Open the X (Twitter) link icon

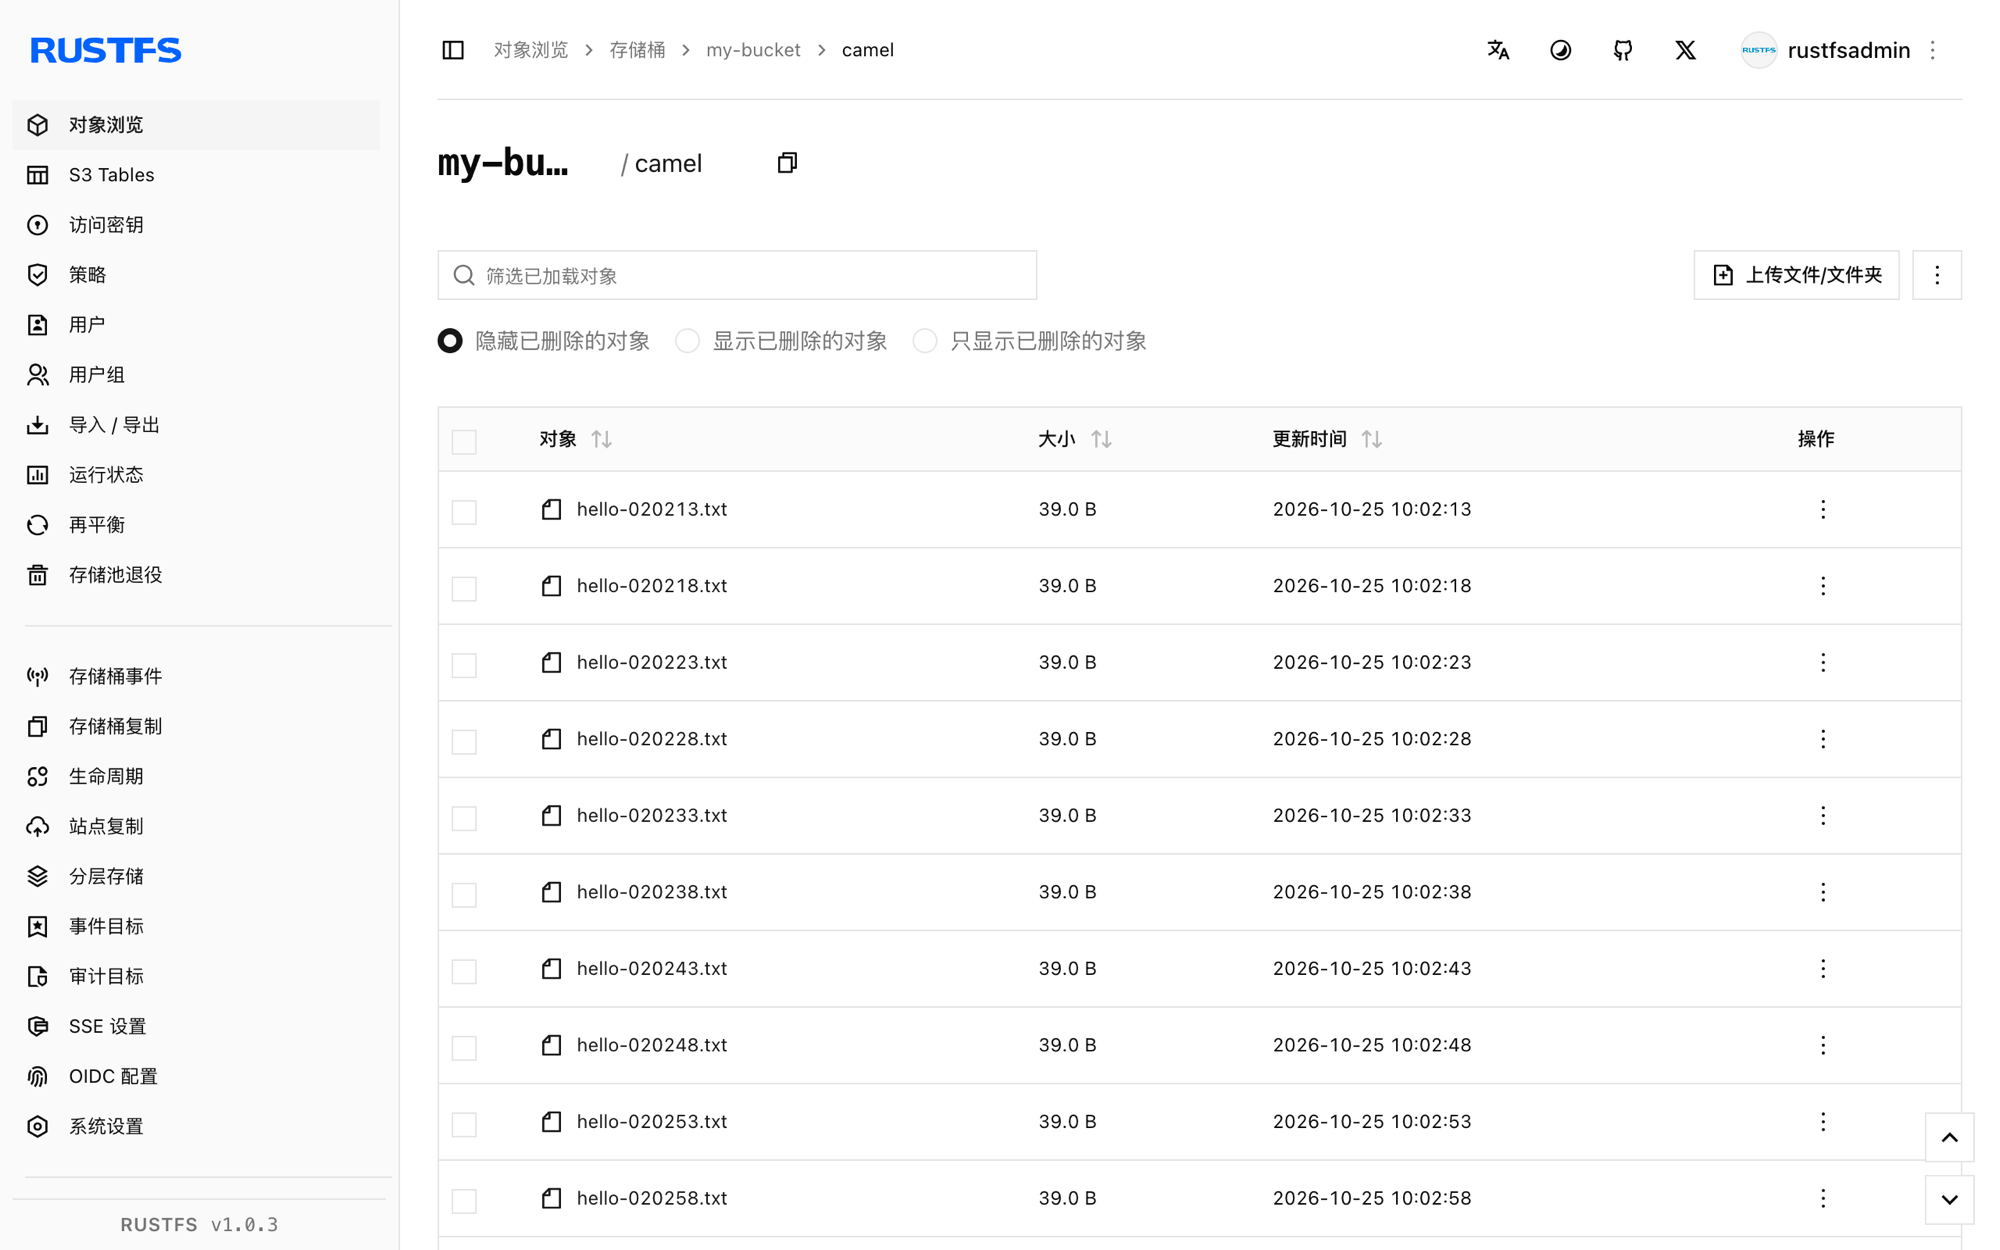(x=1685, y=50)
